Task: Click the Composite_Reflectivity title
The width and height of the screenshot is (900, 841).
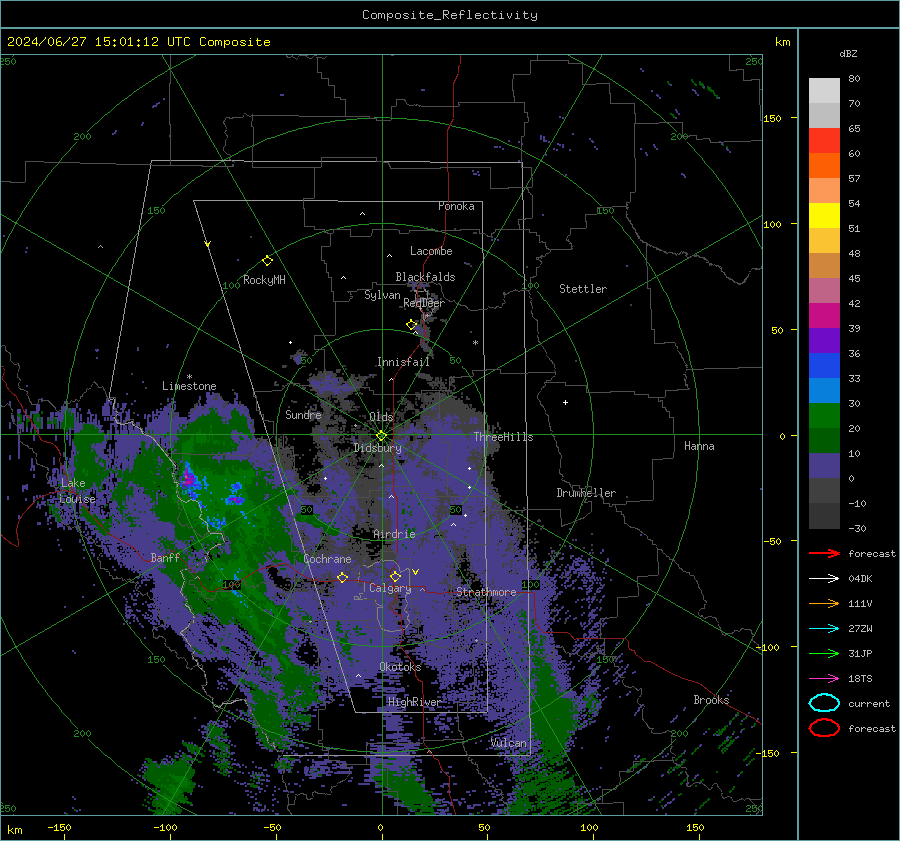Action: [450, 15]
